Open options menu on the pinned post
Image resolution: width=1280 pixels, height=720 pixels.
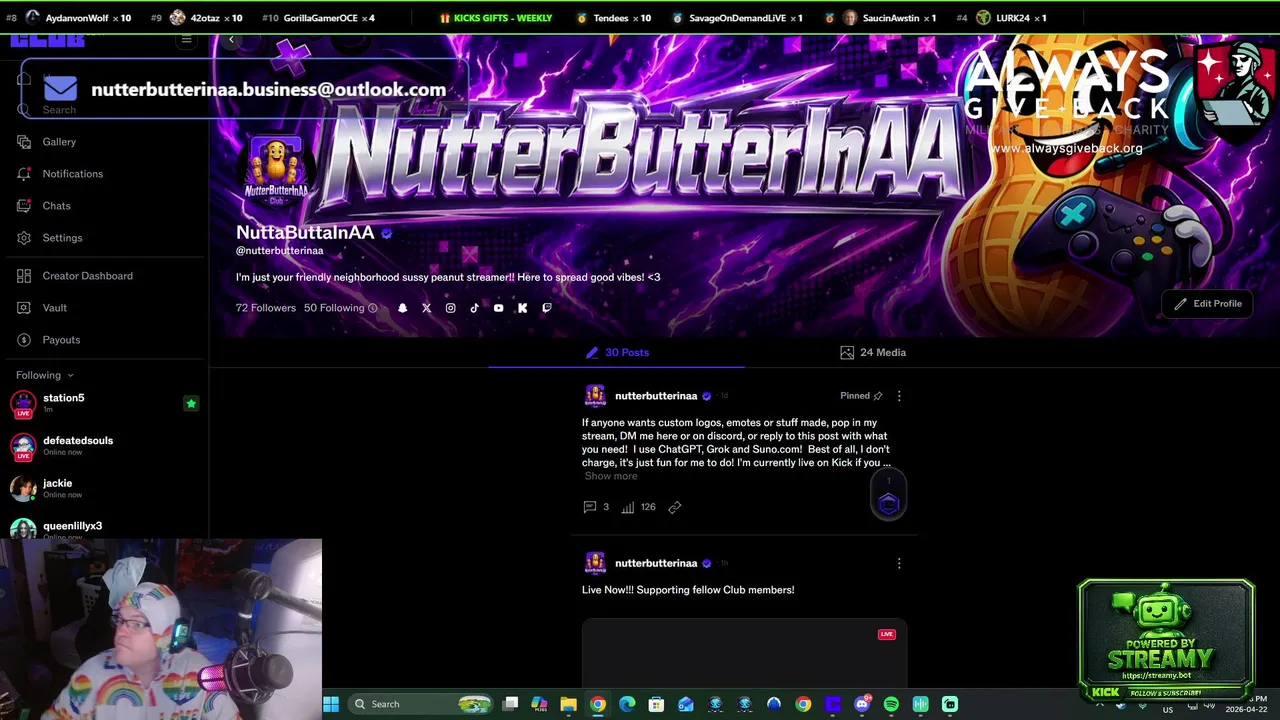pos(899,396)
